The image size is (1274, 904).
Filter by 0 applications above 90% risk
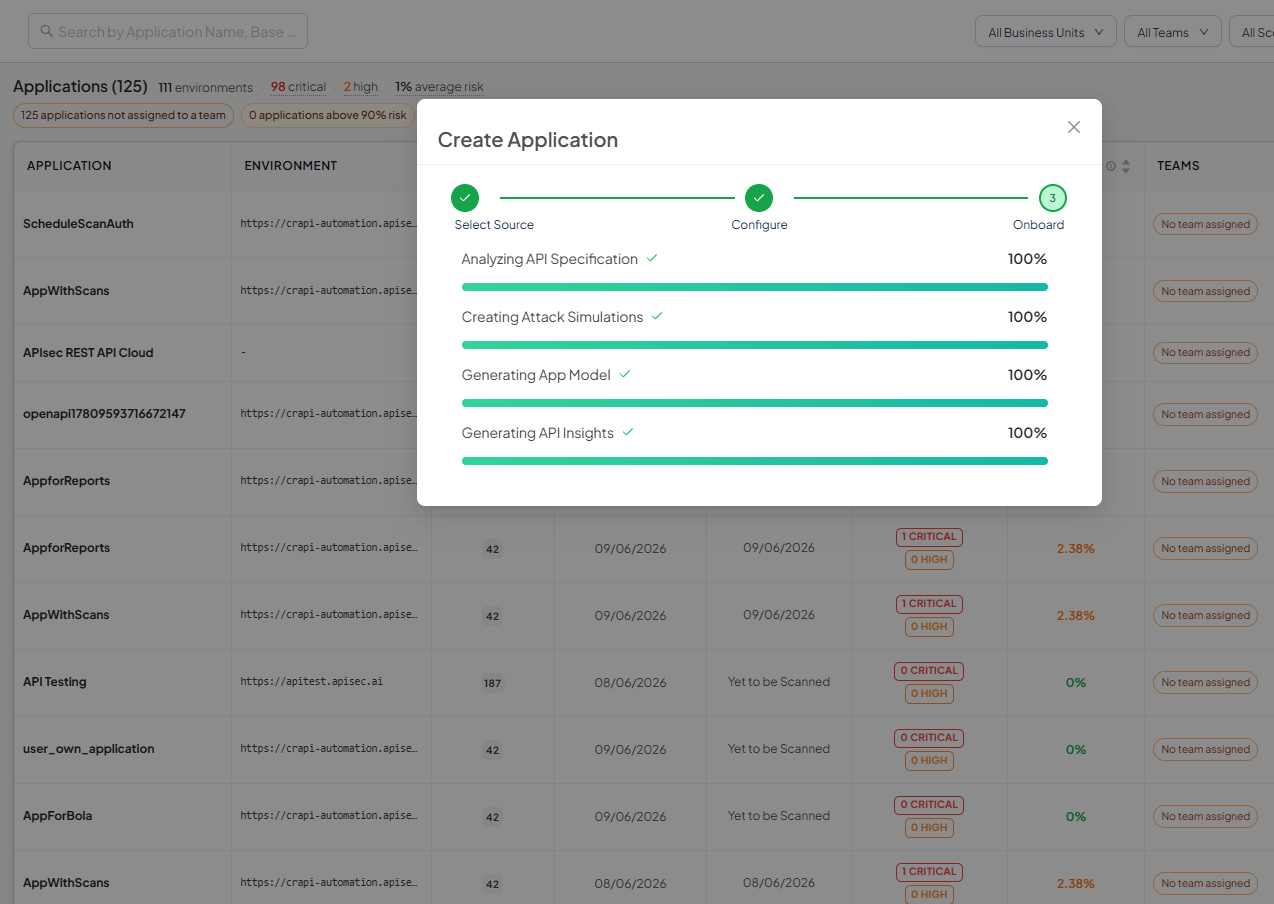328,115
